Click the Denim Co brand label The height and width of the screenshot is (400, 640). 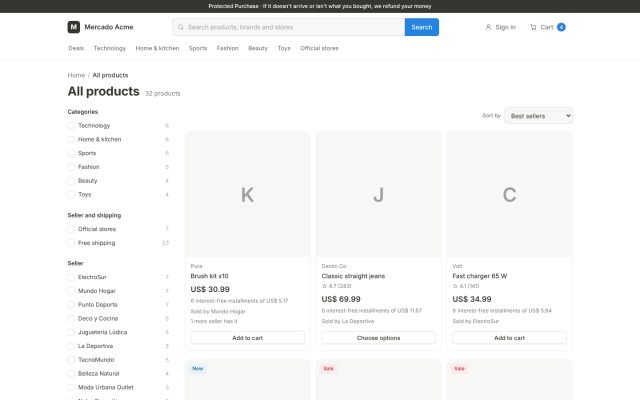pos(334,266)
